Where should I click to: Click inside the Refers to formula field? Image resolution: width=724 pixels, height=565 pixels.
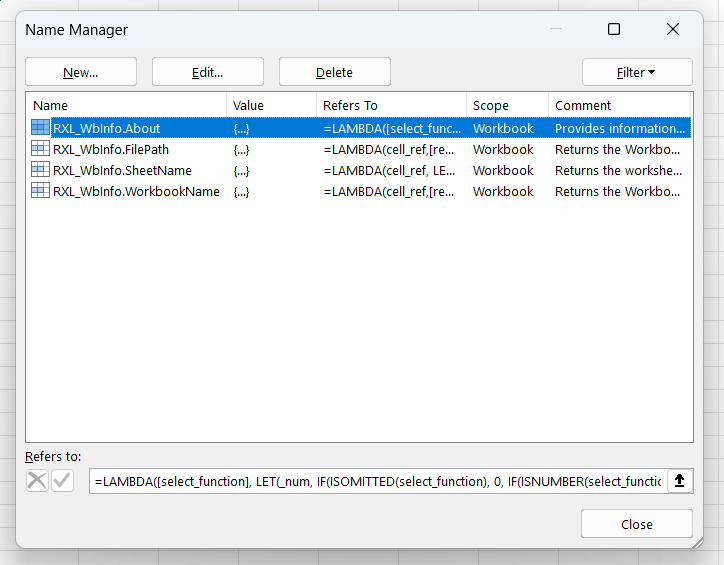377,481
